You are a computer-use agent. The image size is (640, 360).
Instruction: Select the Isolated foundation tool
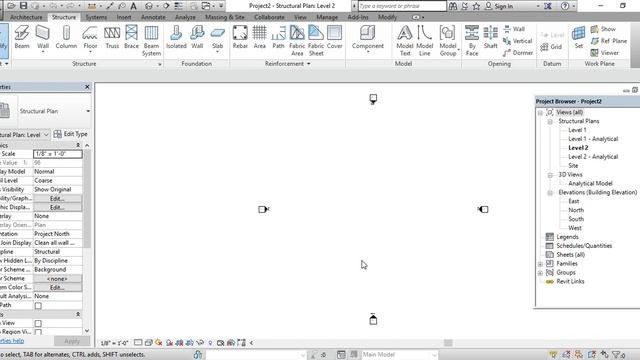pyautogui.click(x=176, y=38)
